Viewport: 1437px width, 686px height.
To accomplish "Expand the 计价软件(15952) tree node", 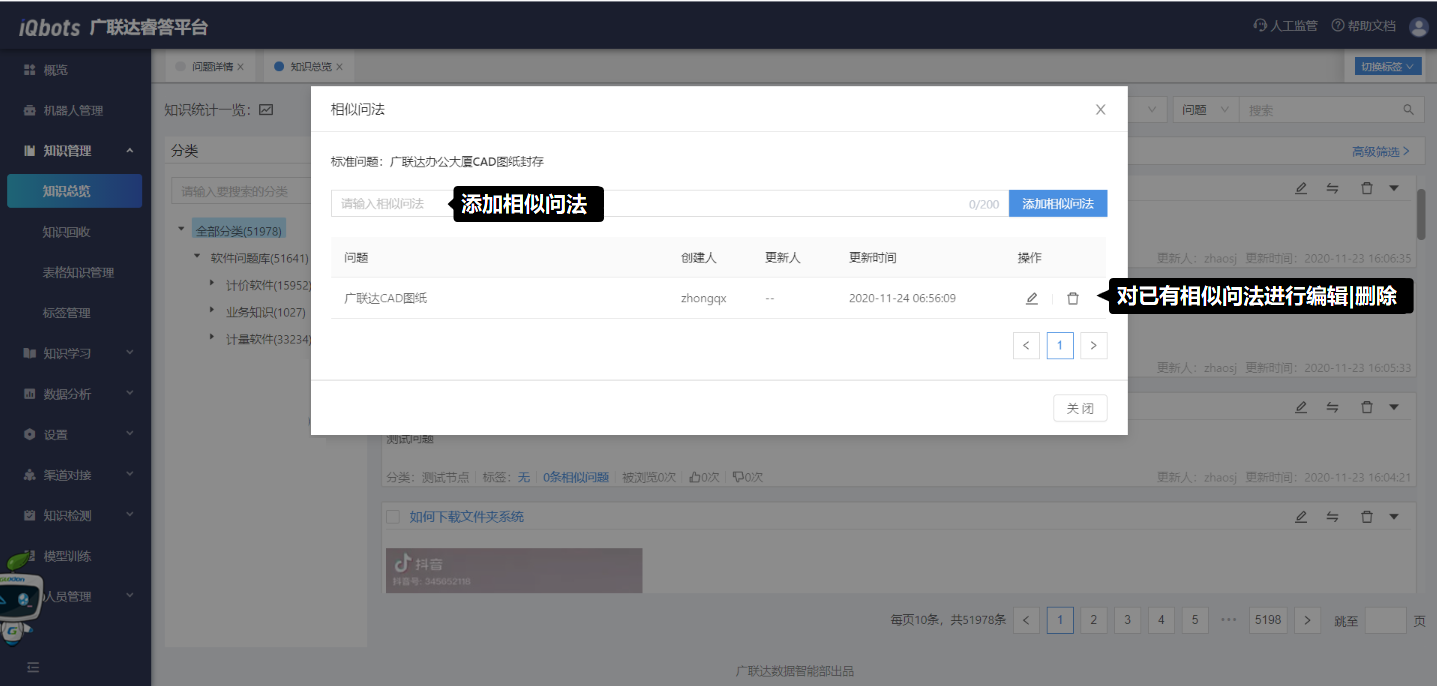I will (x=212, y=284).
